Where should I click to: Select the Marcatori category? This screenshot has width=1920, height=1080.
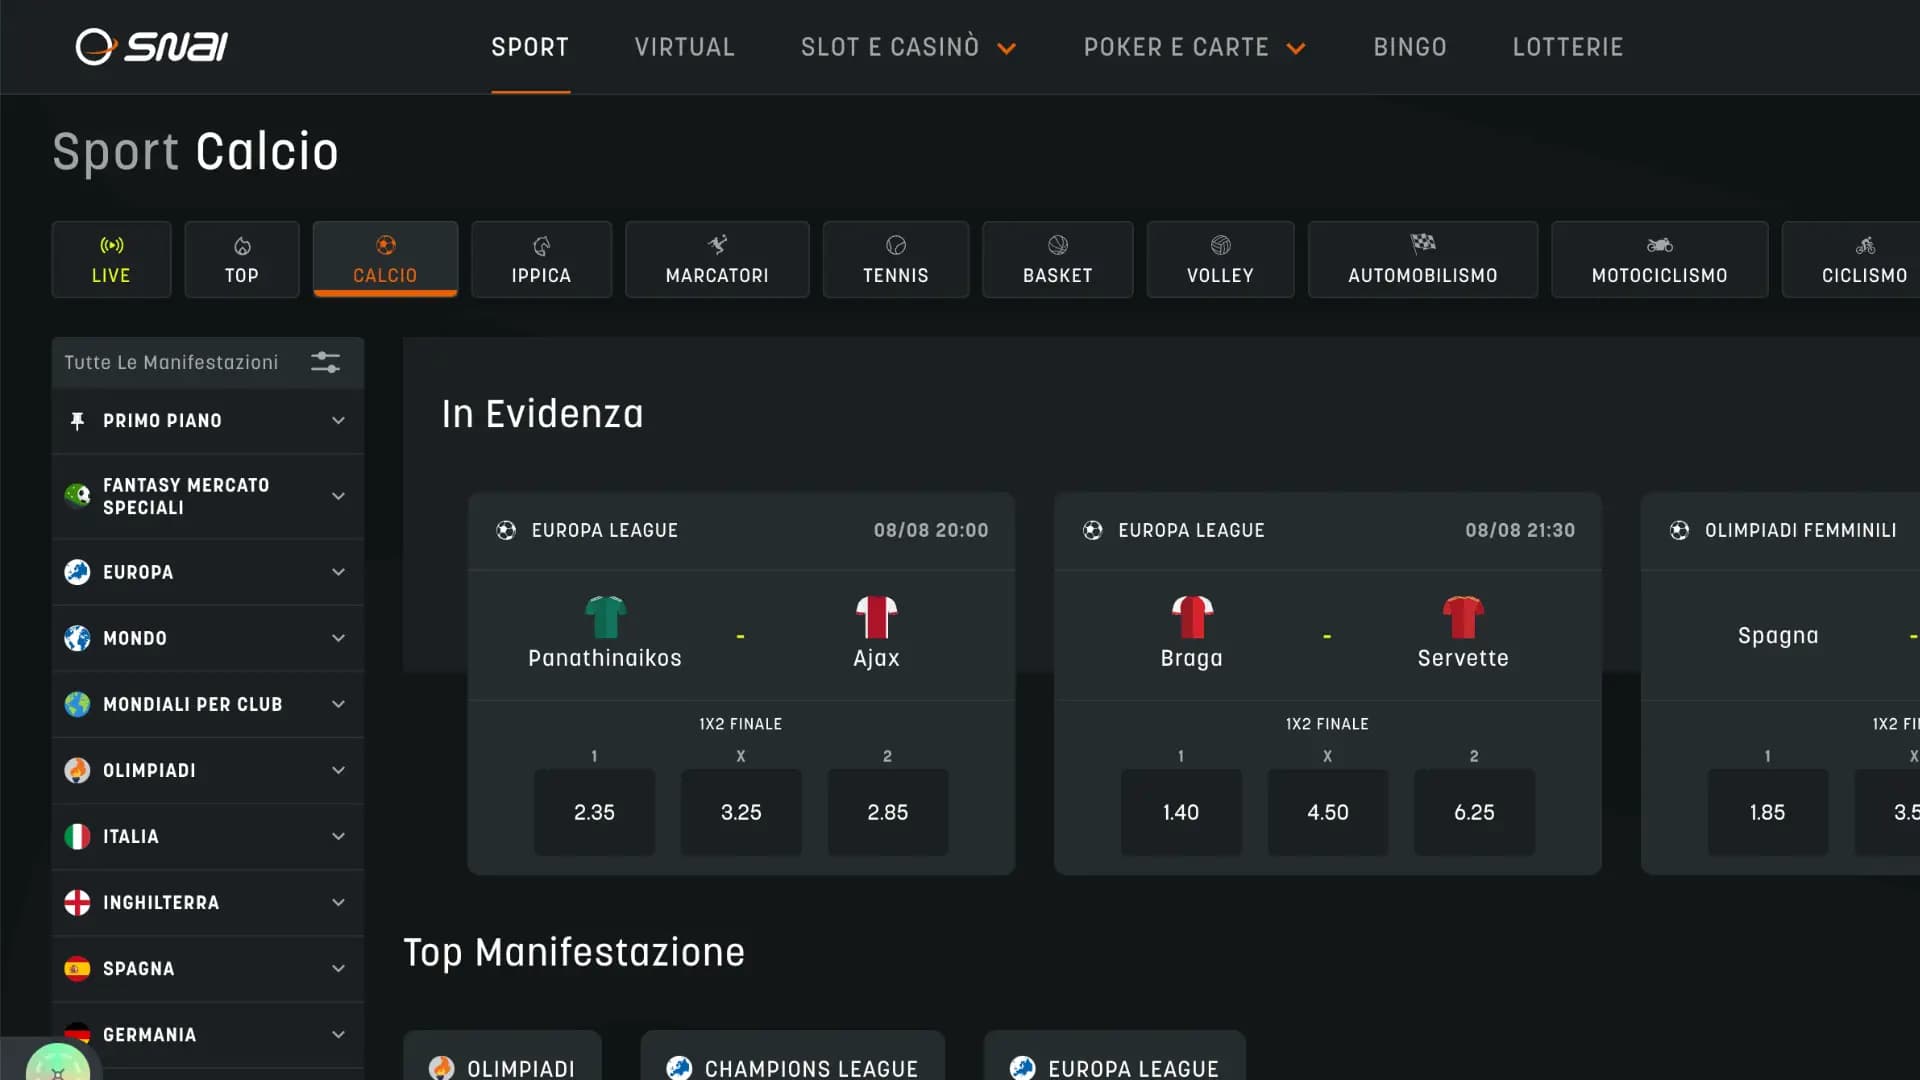point(717,260)
